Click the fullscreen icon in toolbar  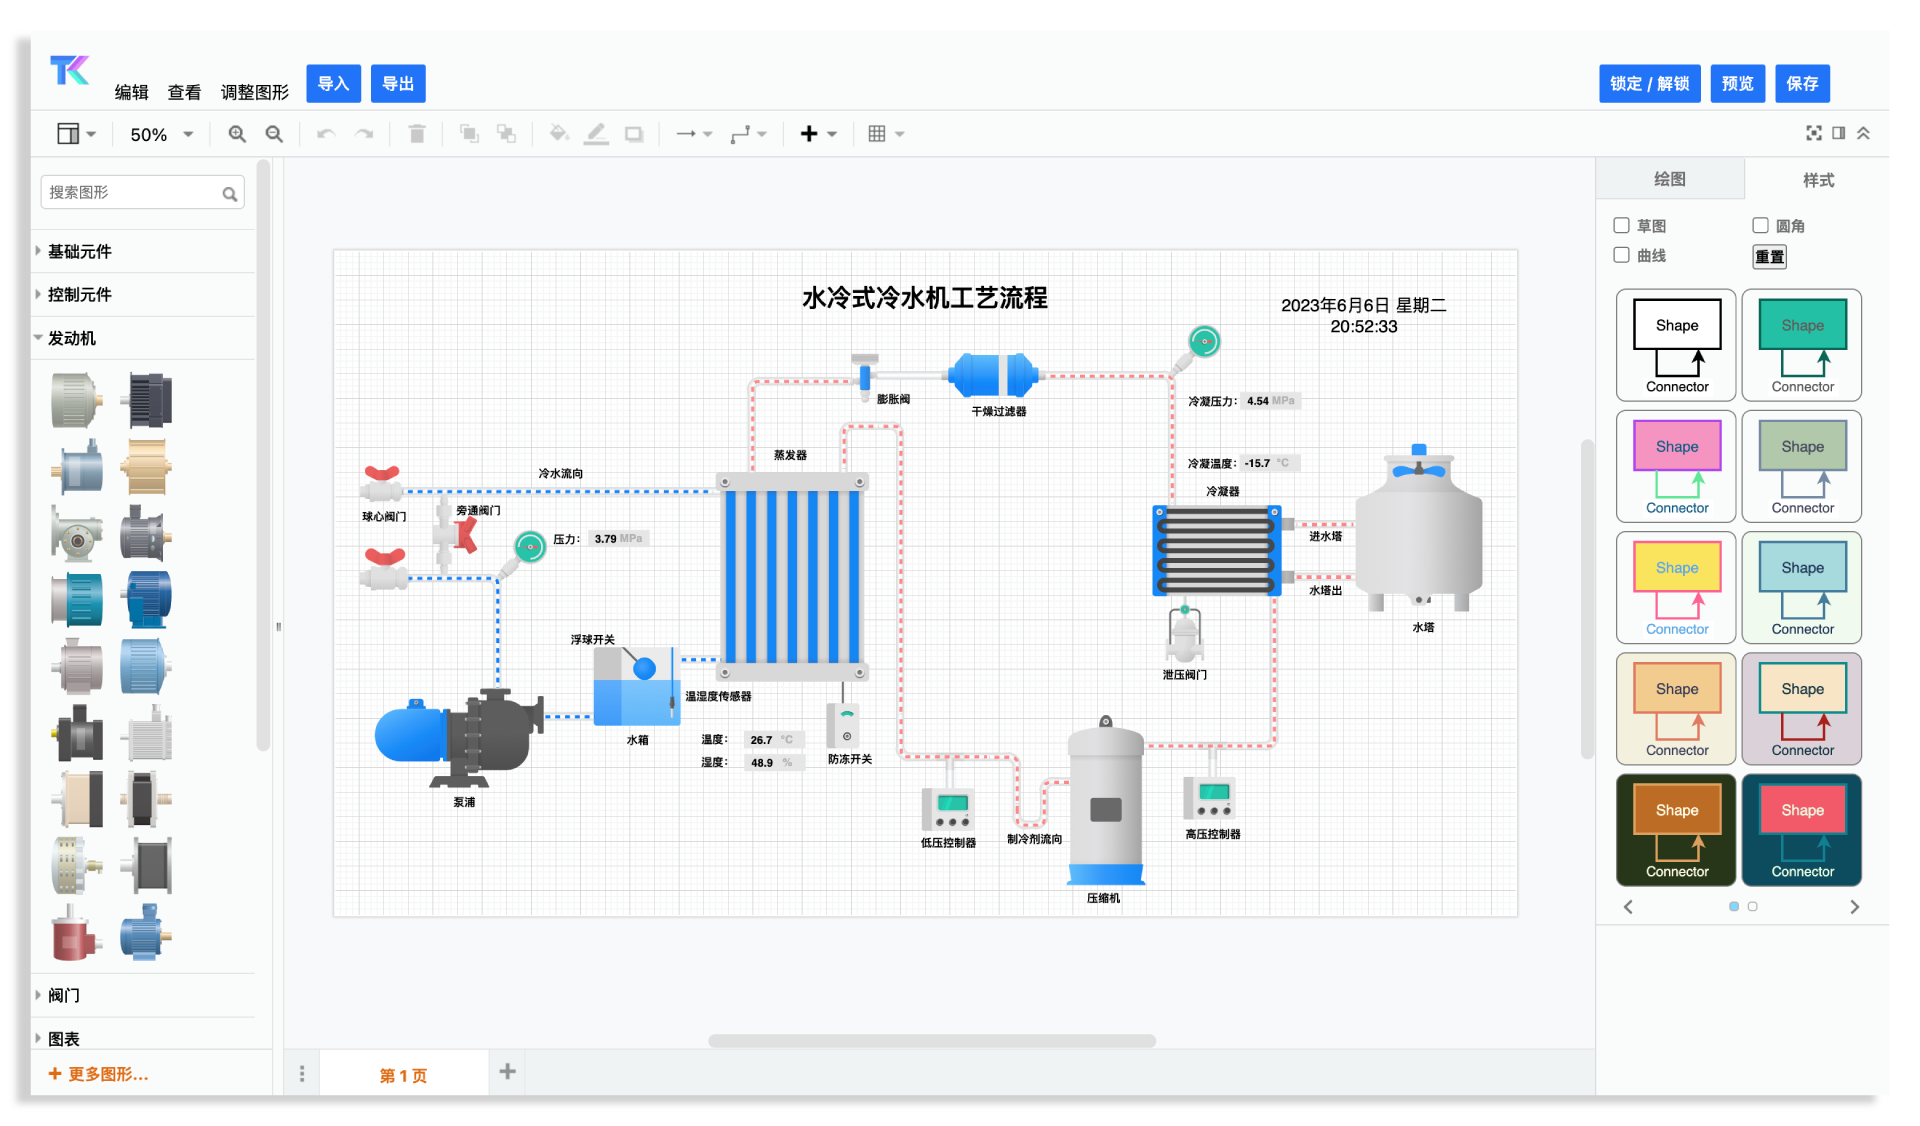coord(1813,133)
